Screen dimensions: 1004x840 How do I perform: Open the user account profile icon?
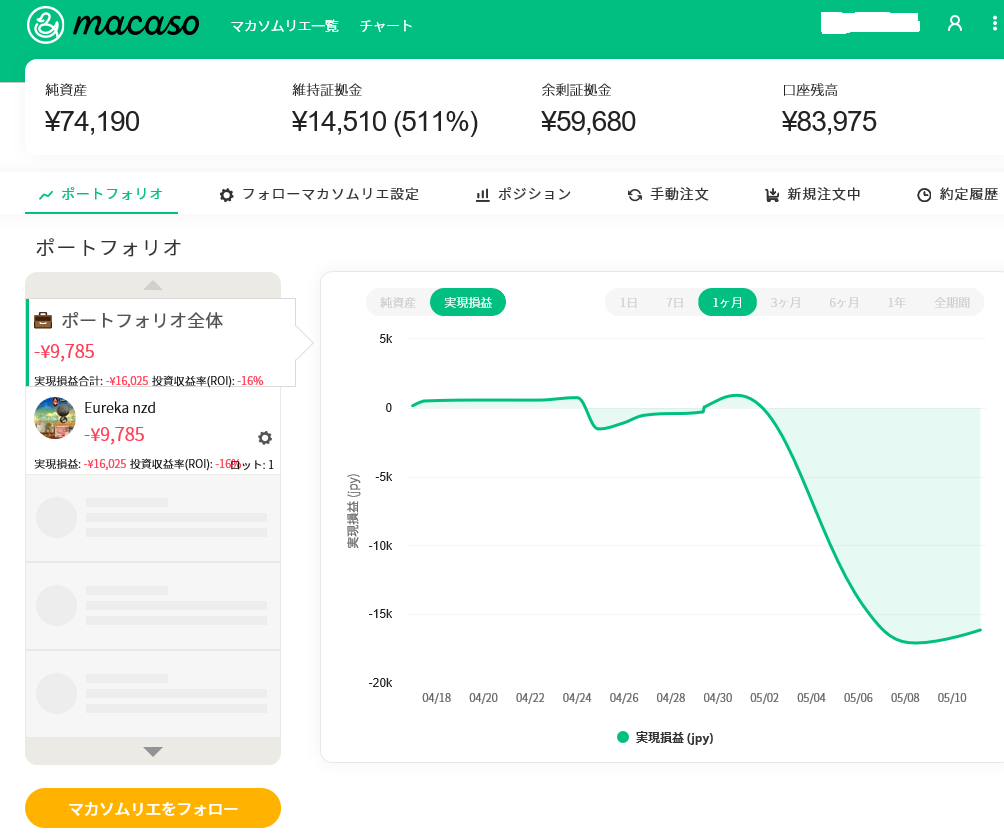(954, 23)
